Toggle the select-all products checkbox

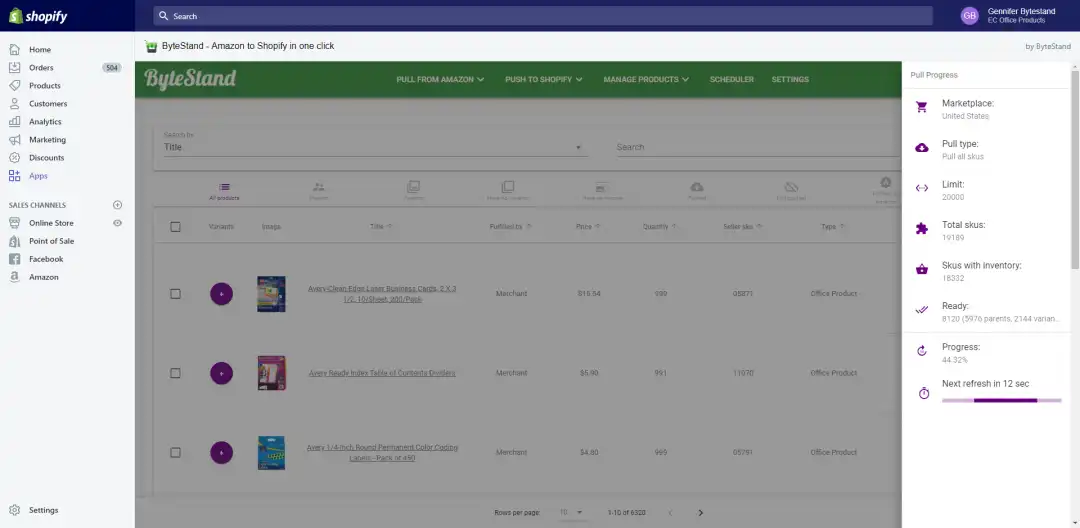click(x=176, y=226)
